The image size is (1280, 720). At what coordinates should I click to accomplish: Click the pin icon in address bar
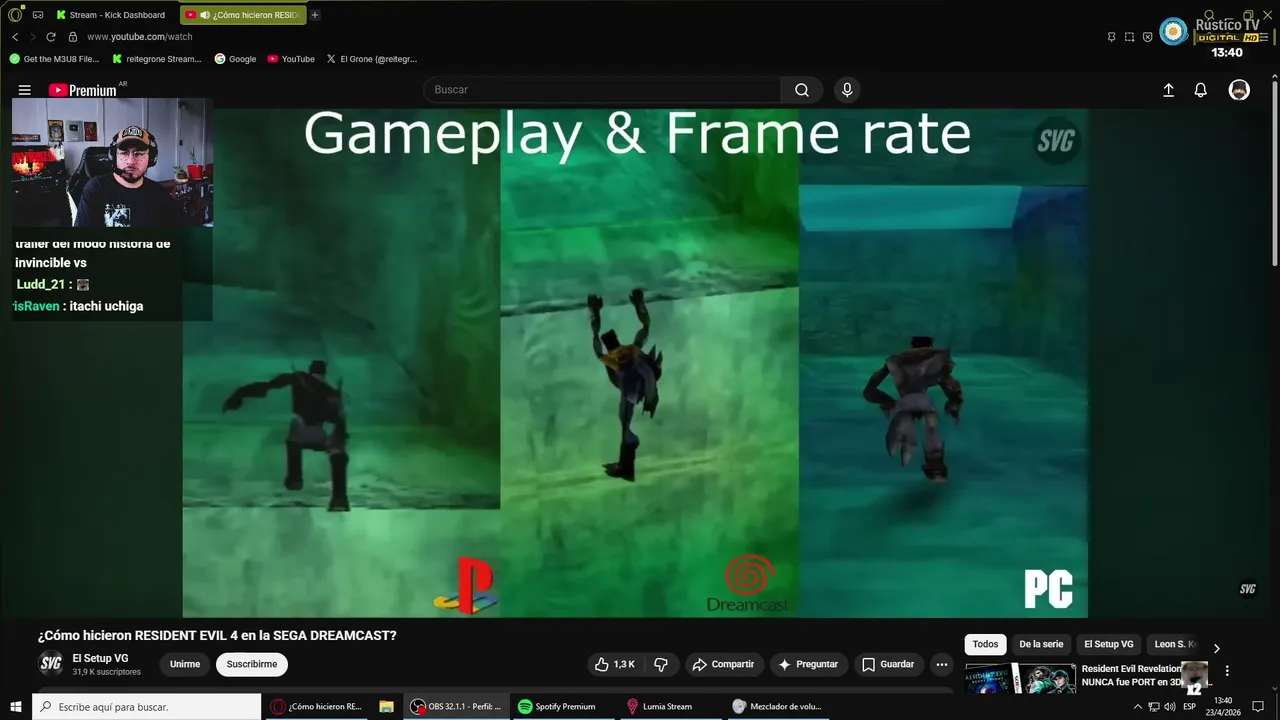coord(1111,37)
